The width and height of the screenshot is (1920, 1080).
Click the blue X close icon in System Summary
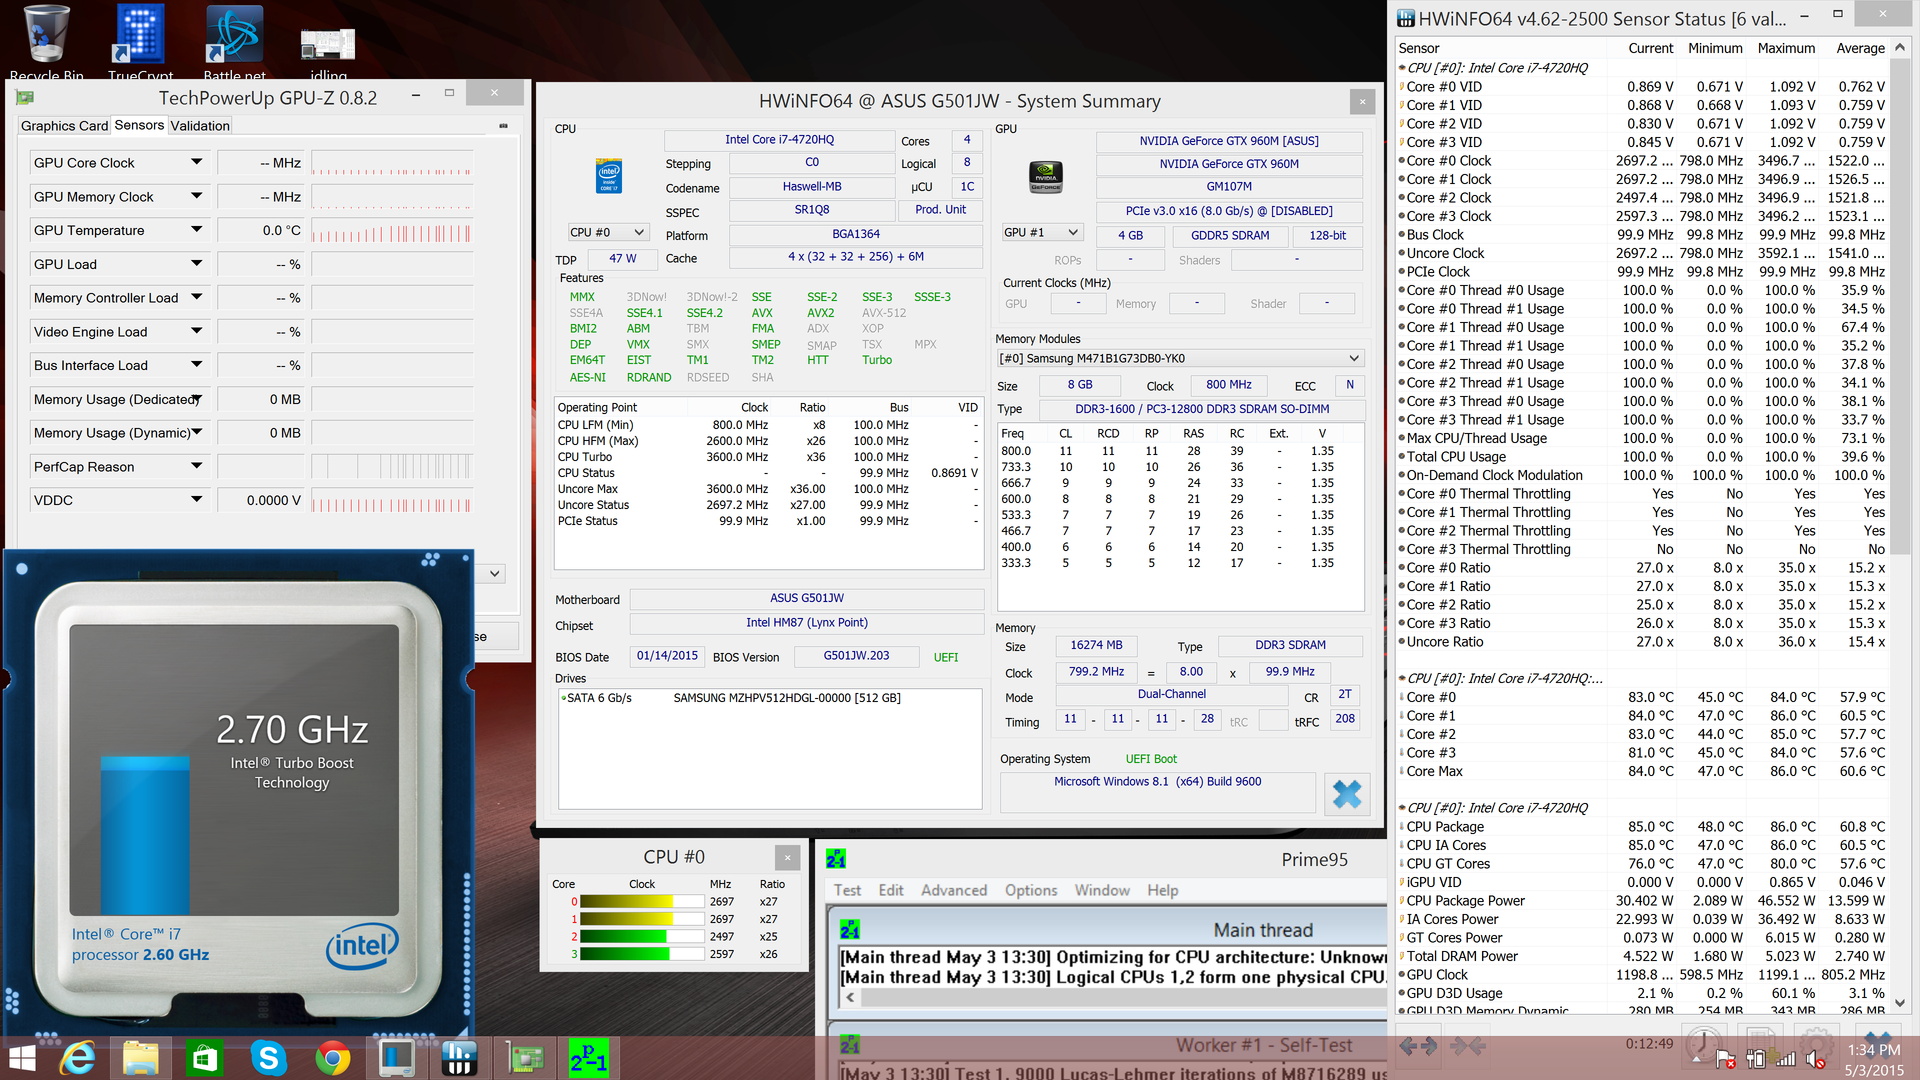(x=1347, y=794)
